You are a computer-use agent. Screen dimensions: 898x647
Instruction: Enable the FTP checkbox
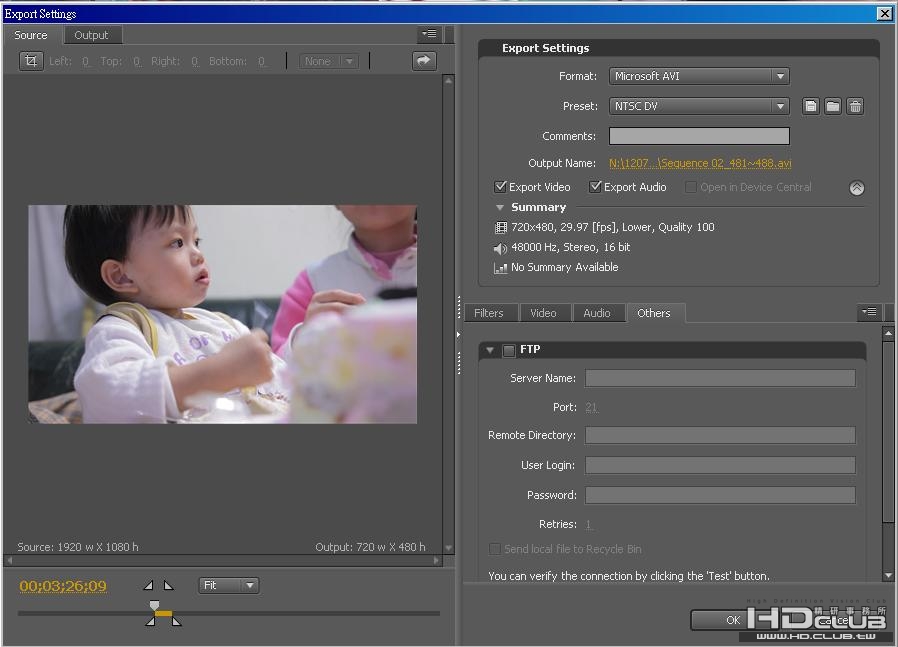pos(509,350)
